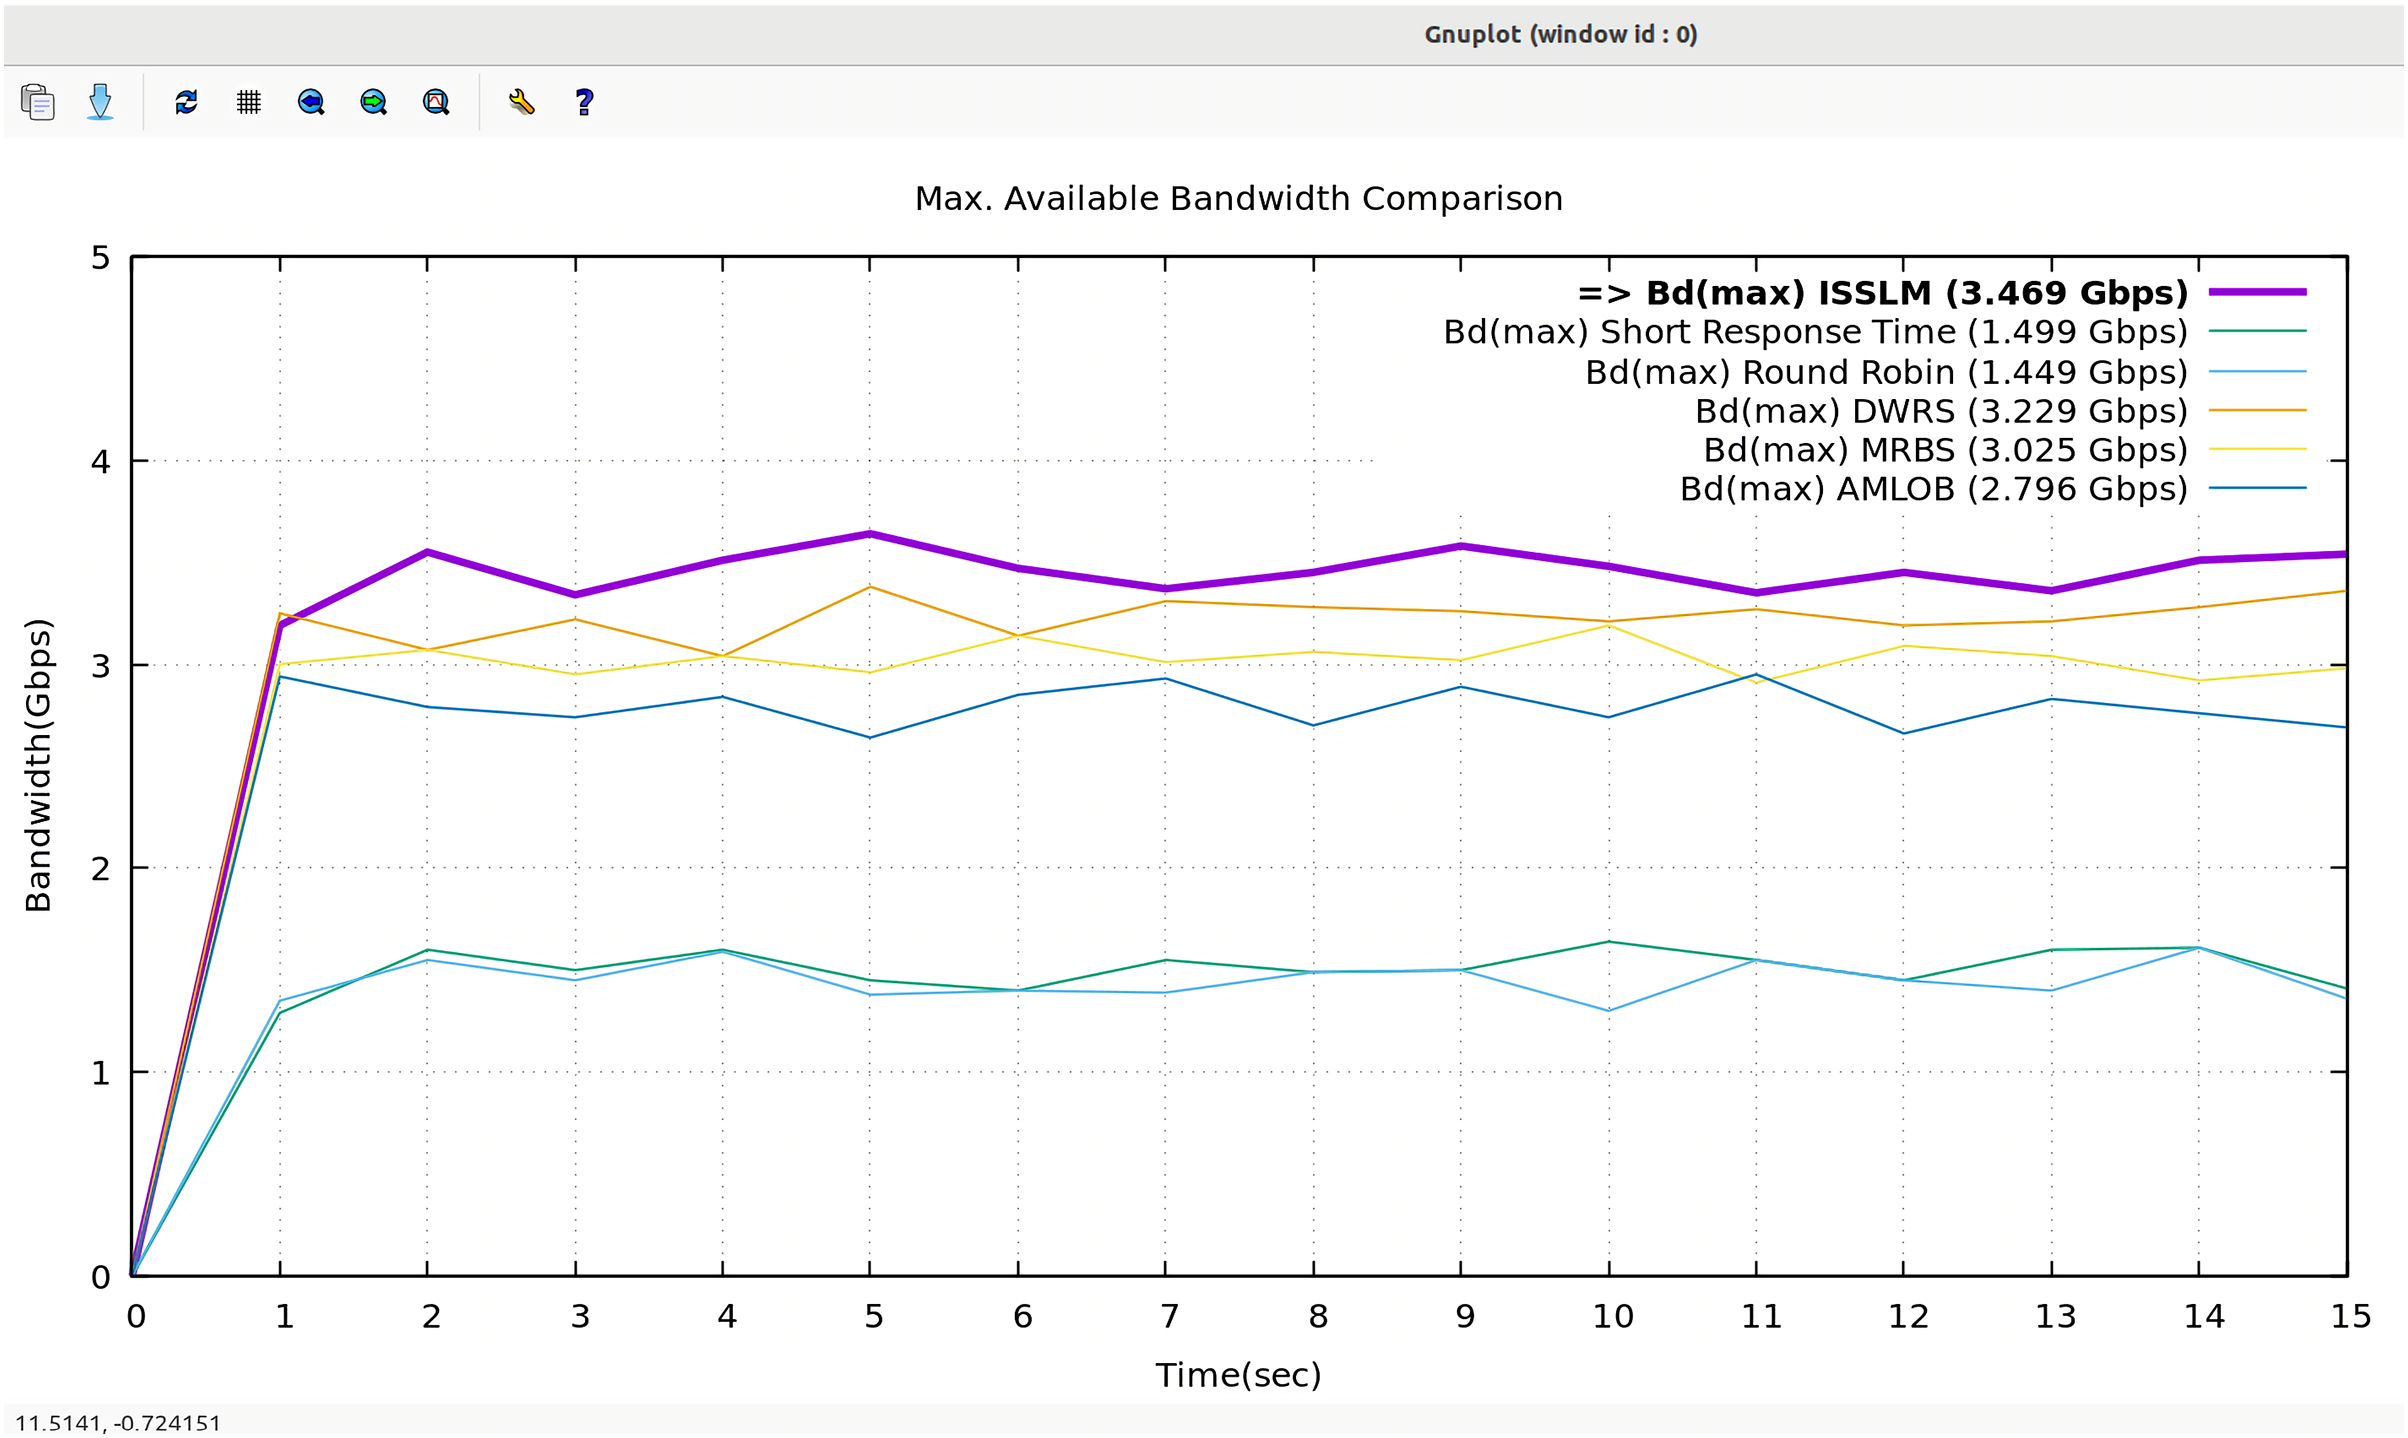Screen dimensions: 2408x1438
Task: Toggle the Round Robin legend label
Action: click(x=1886, y=372)
